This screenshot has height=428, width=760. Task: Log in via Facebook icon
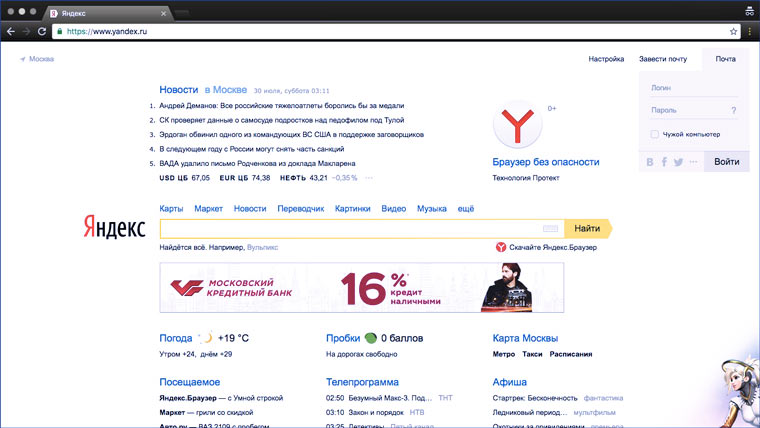(664, 162)
